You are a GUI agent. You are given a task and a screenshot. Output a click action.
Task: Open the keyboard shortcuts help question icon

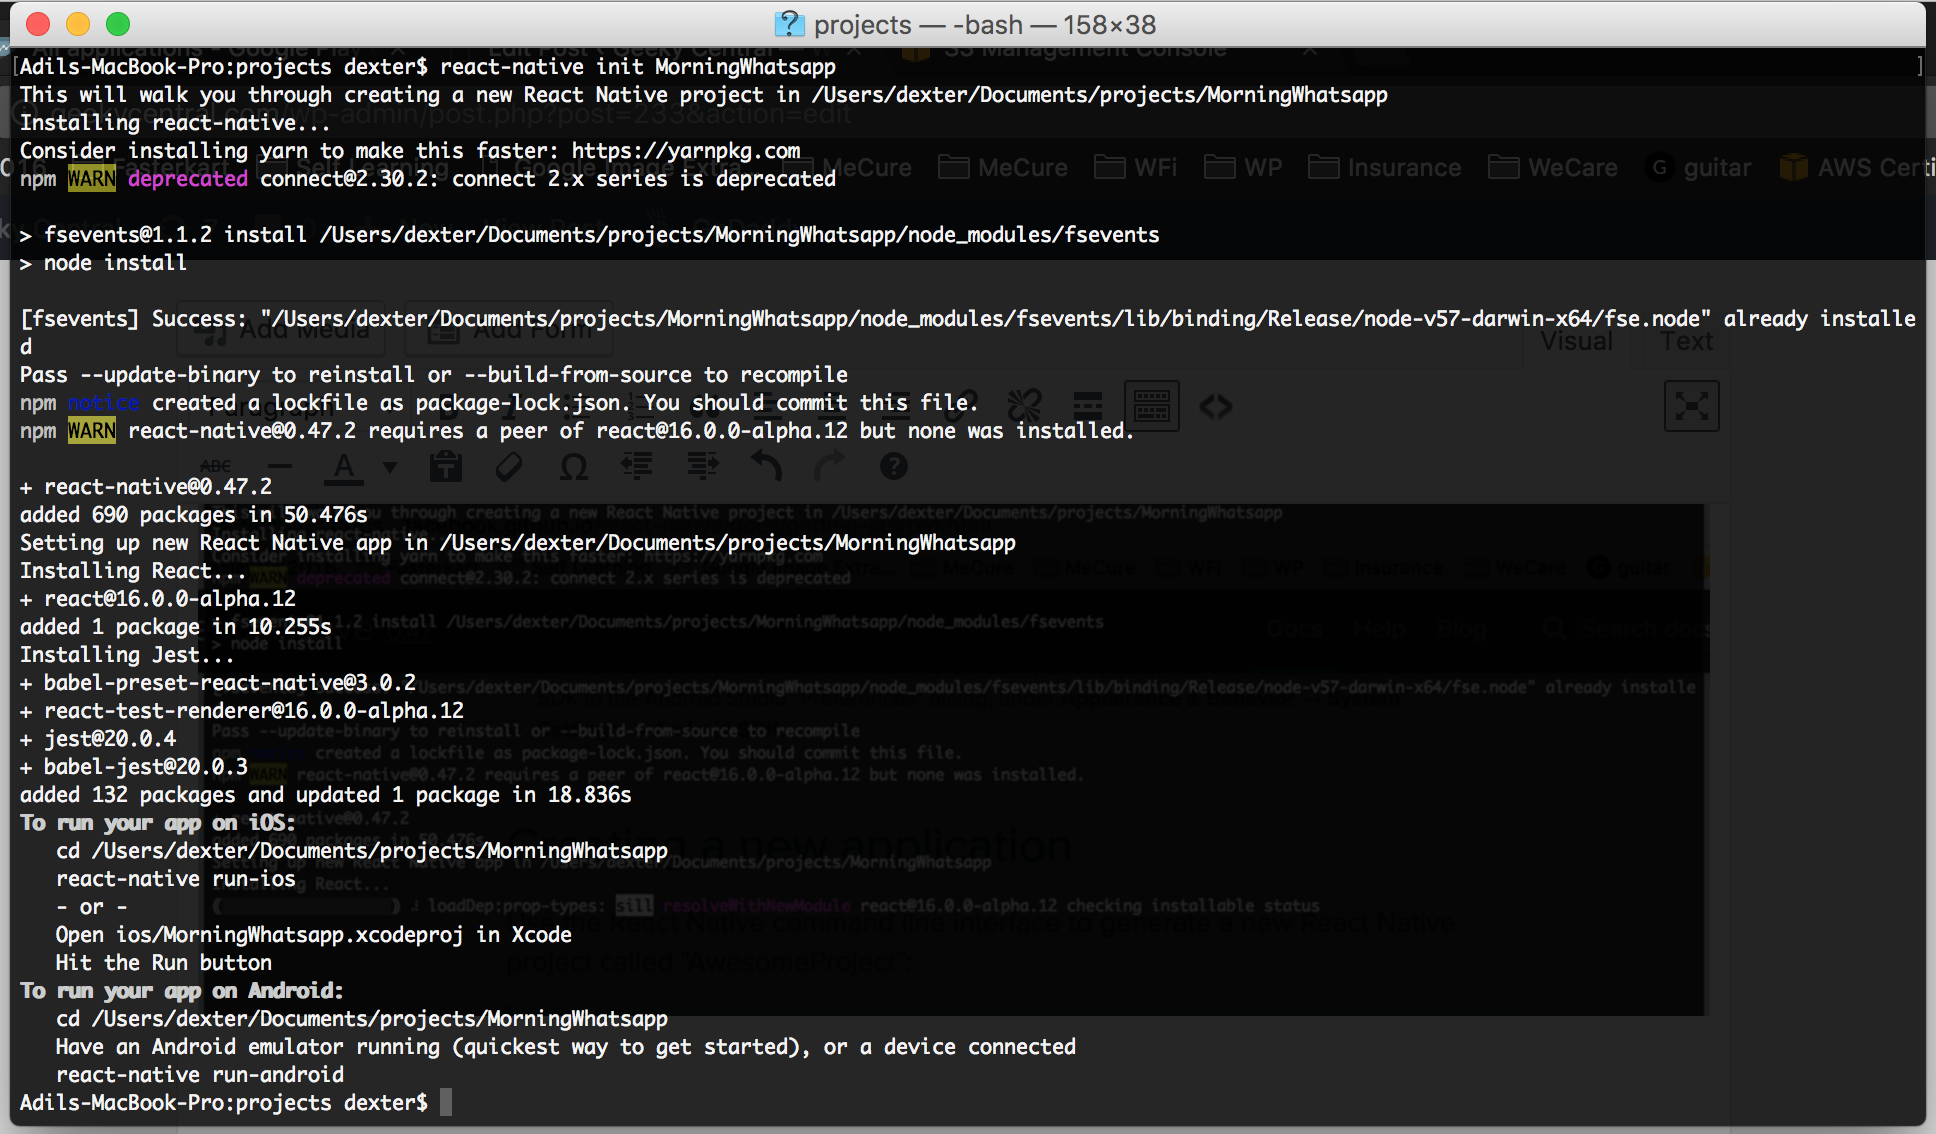(893, 466)
